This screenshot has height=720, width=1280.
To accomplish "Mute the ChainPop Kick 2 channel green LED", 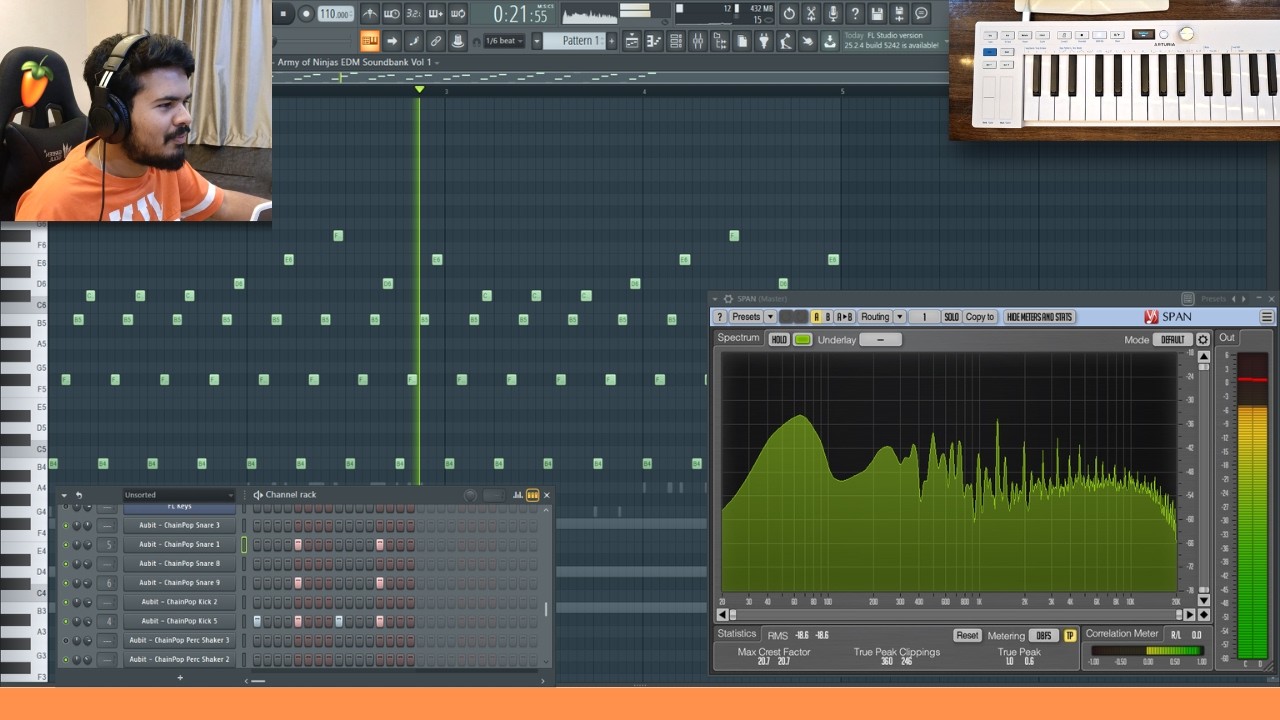I will pos(66,602).
